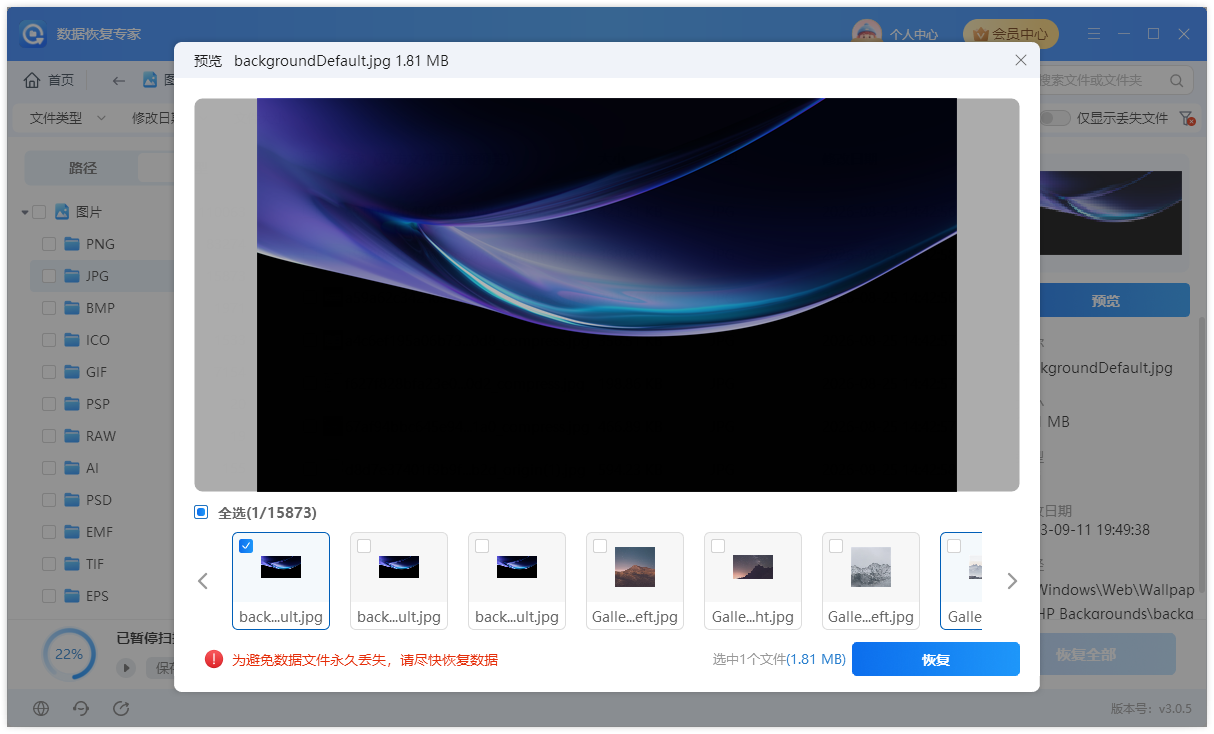
Task: Open 会员中心 membership button
Action: (x=1010, y=34)
